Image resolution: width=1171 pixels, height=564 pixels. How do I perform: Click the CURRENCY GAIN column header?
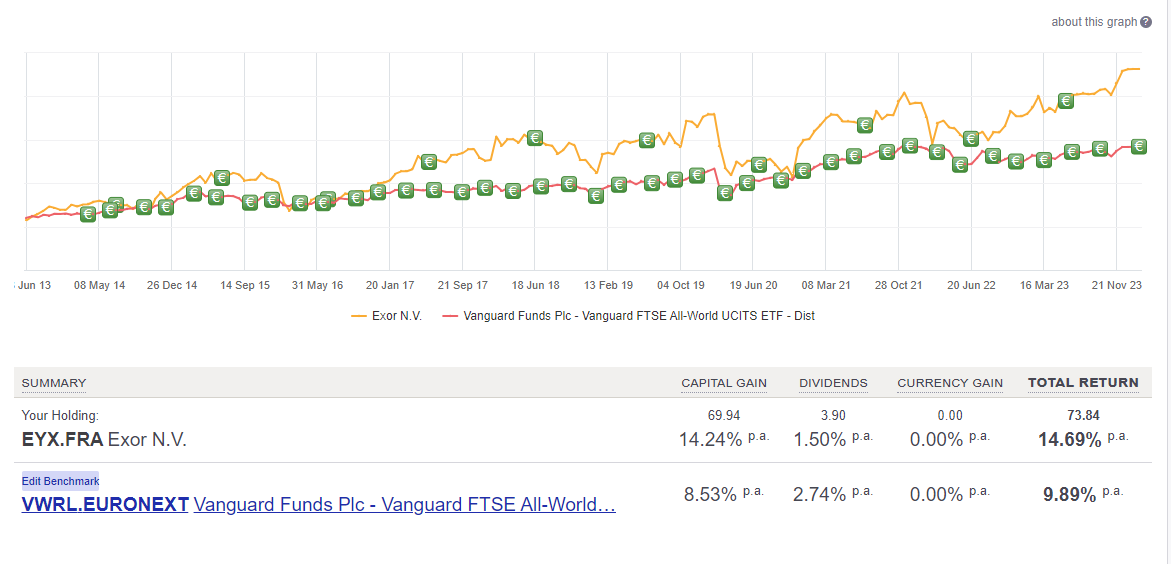[x=950, y=383]
